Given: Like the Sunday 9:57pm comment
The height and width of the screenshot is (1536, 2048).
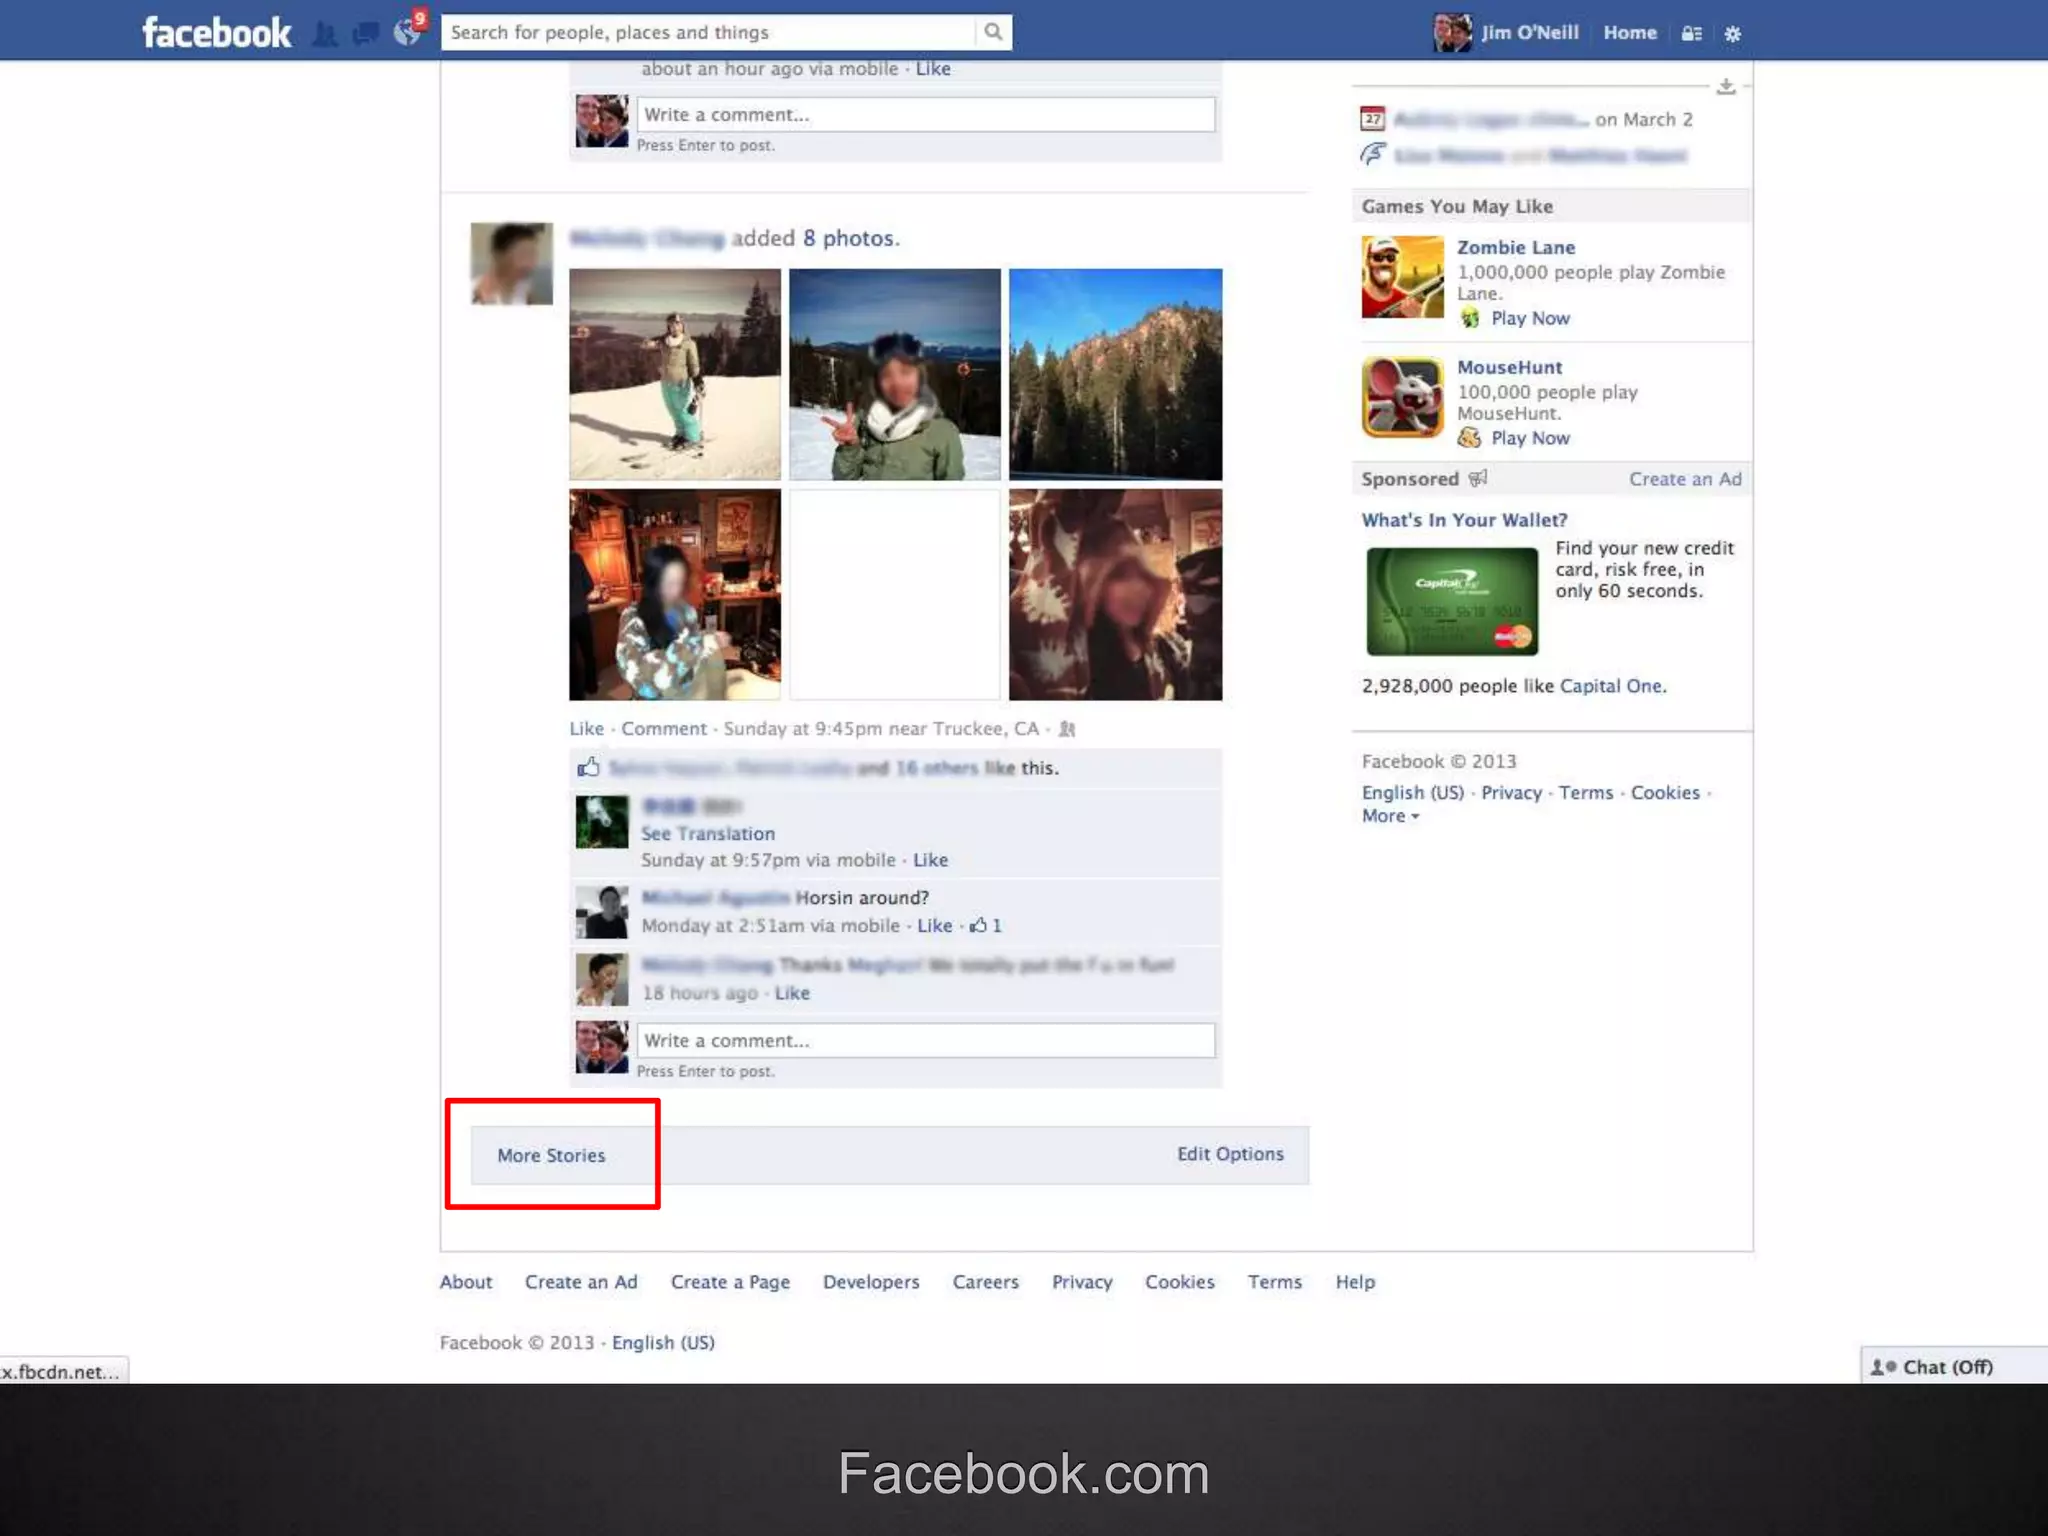Looking at the screenshot, I should point(930,860).
